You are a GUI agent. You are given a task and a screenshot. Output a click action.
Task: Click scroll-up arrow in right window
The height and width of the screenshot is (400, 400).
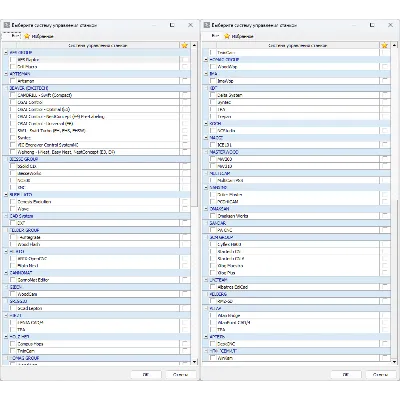coord(395,45)
